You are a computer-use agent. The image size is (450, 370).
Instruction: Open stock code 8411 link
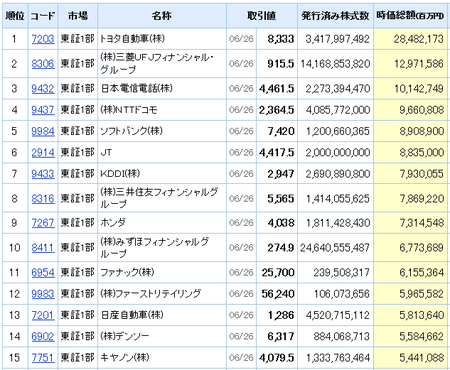click(x=43, y=247)
